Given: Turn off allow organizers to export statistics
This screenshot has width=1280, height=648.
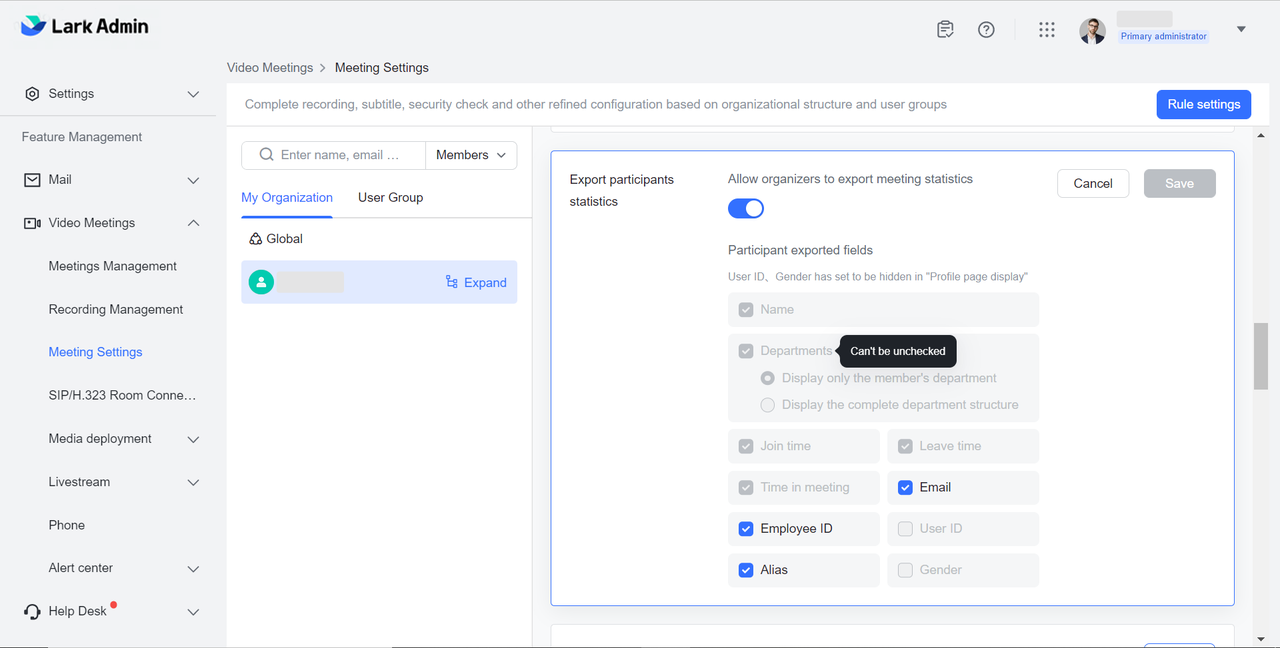Looking at the screenshot, I should (x=746, y=208).
